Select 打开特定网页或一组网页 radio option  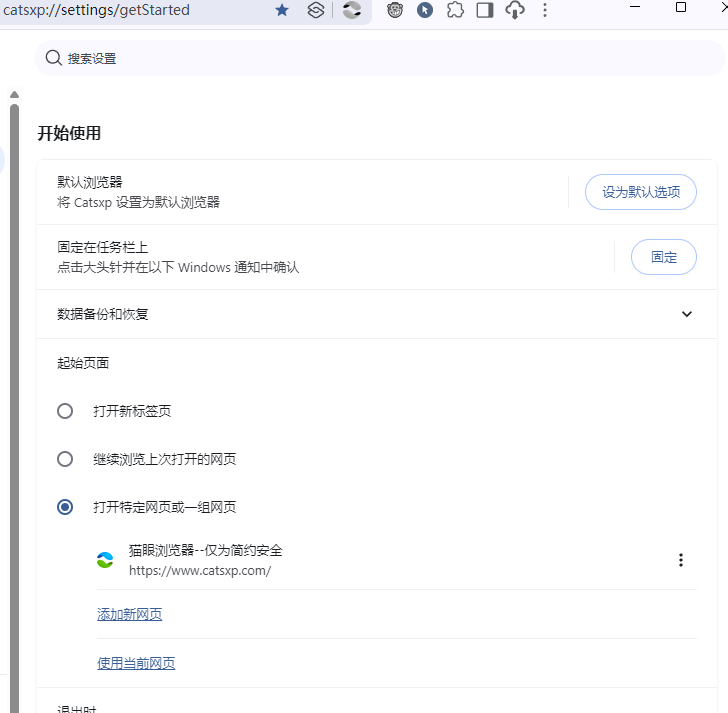click(x=65, y=507)
